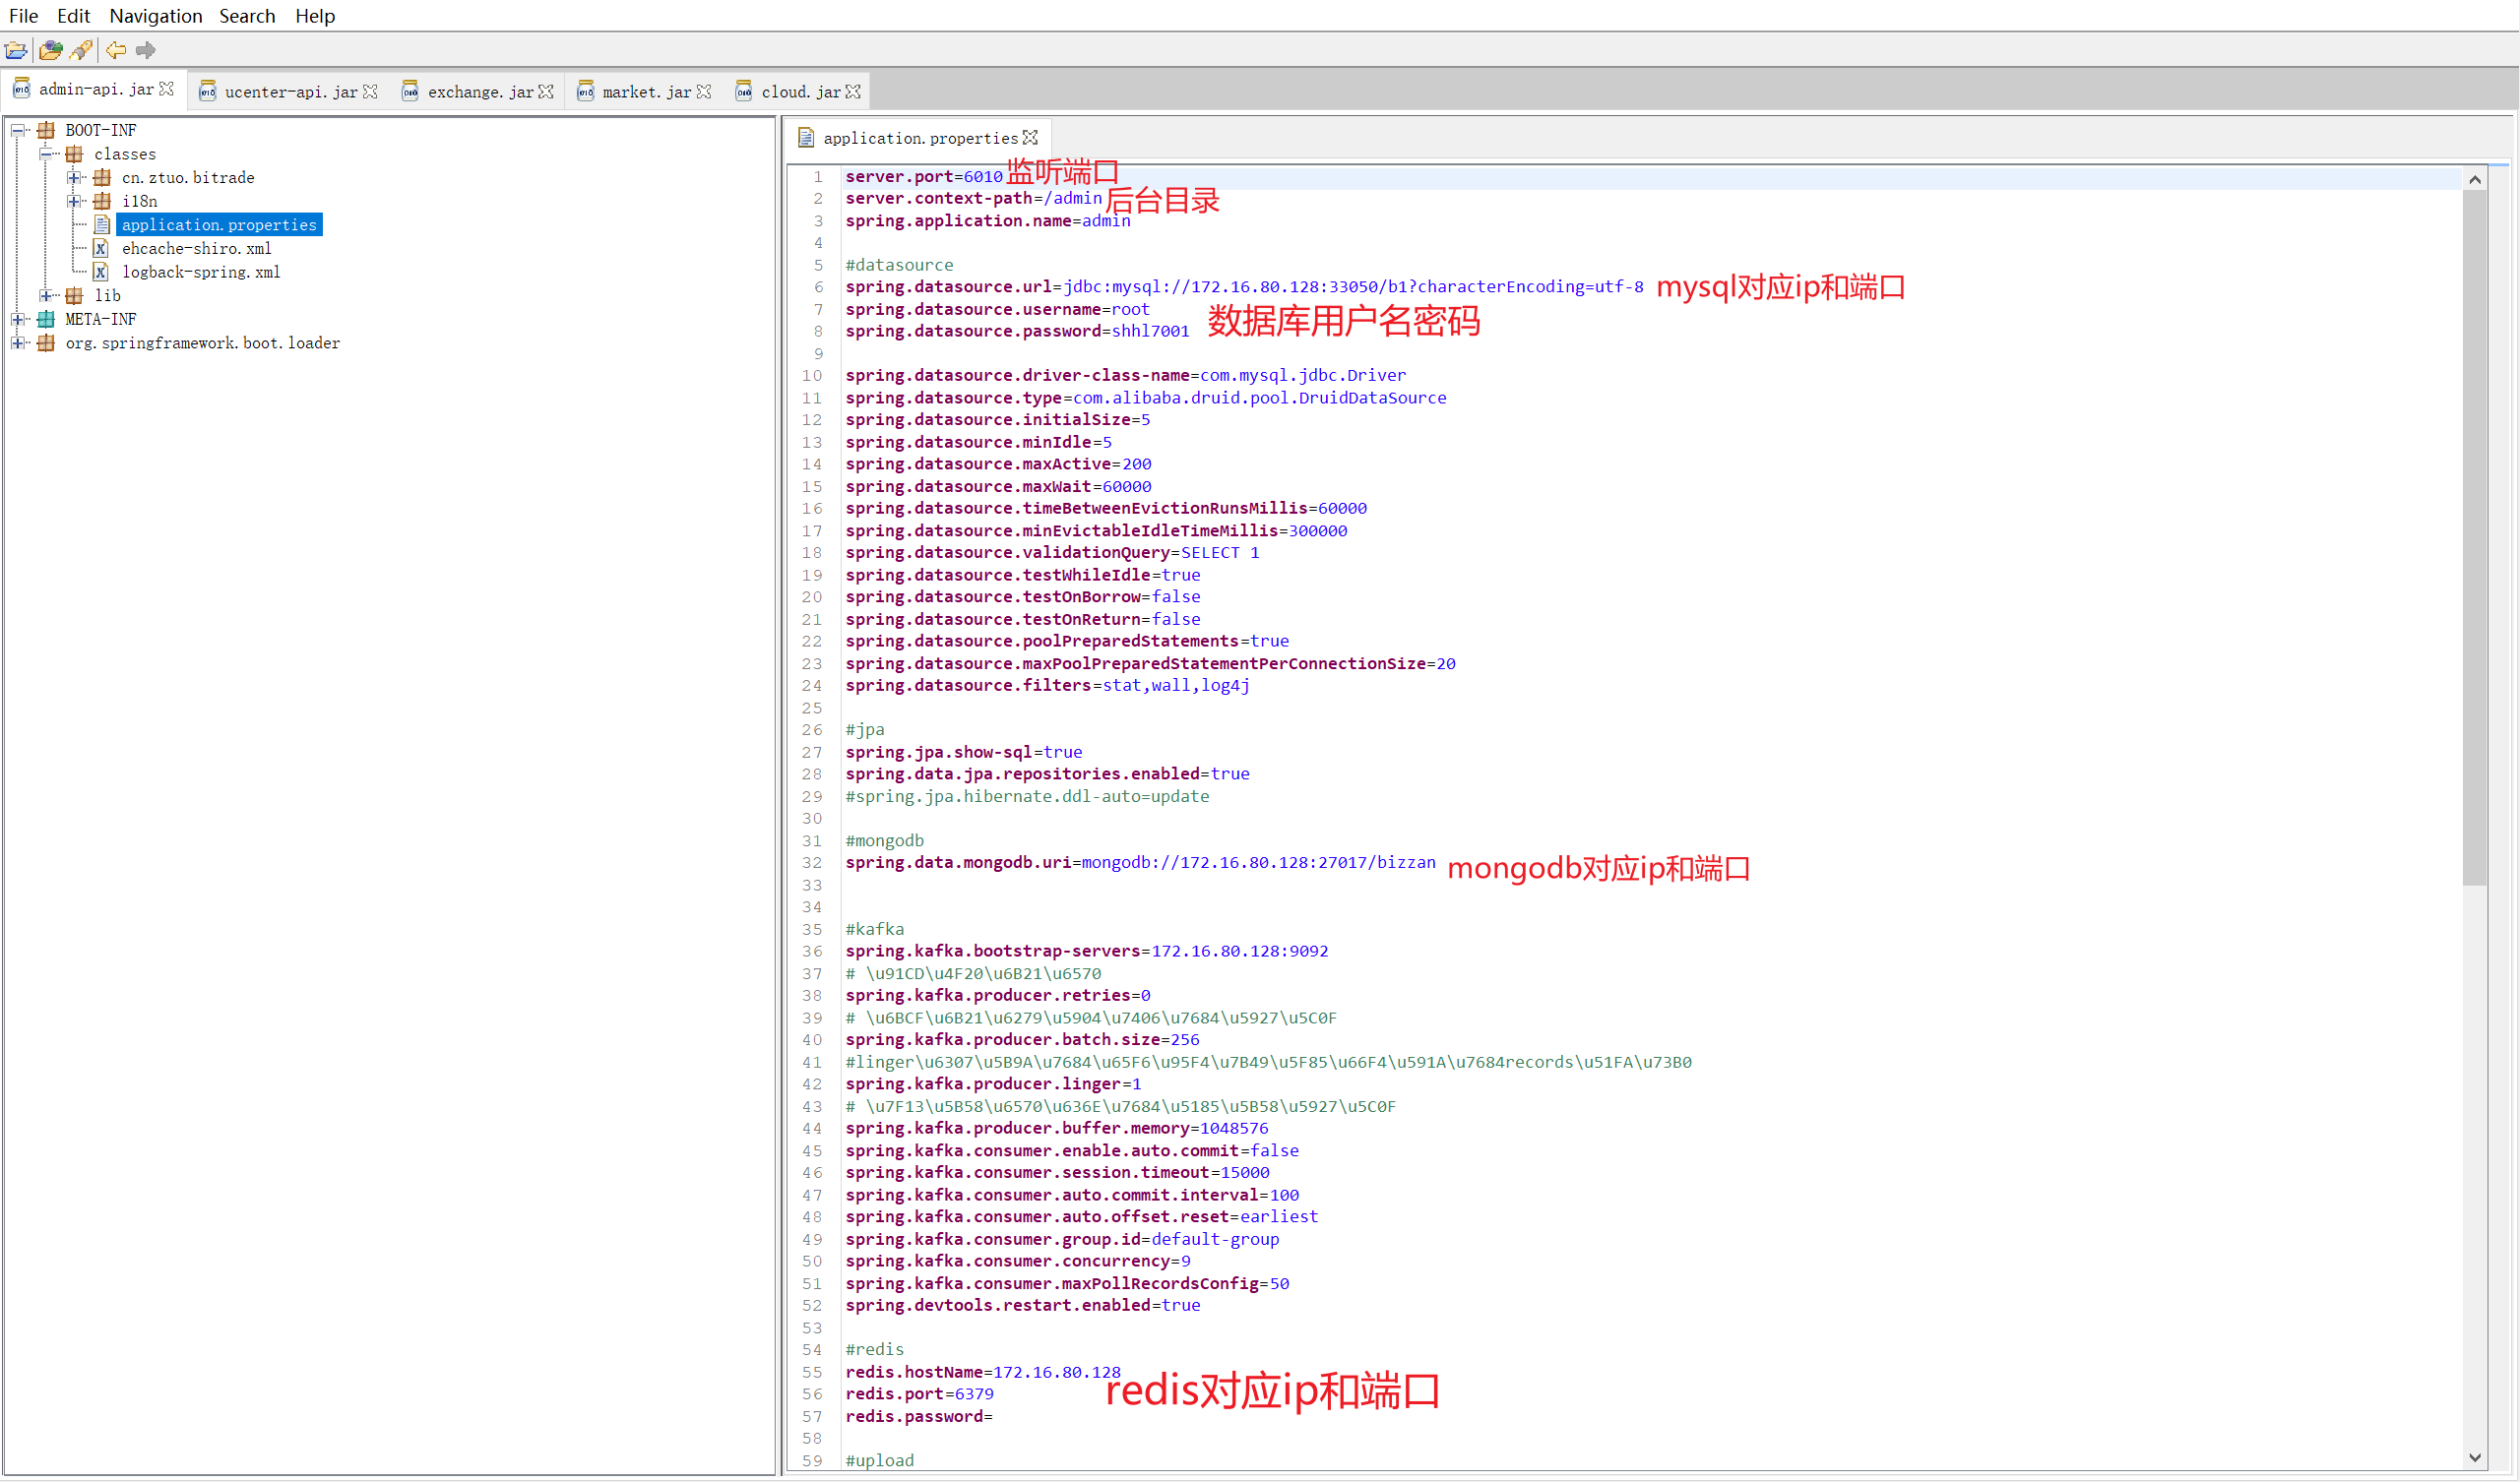Click line number 24 in gutter
The image size is (2520, 1482).
812,686
